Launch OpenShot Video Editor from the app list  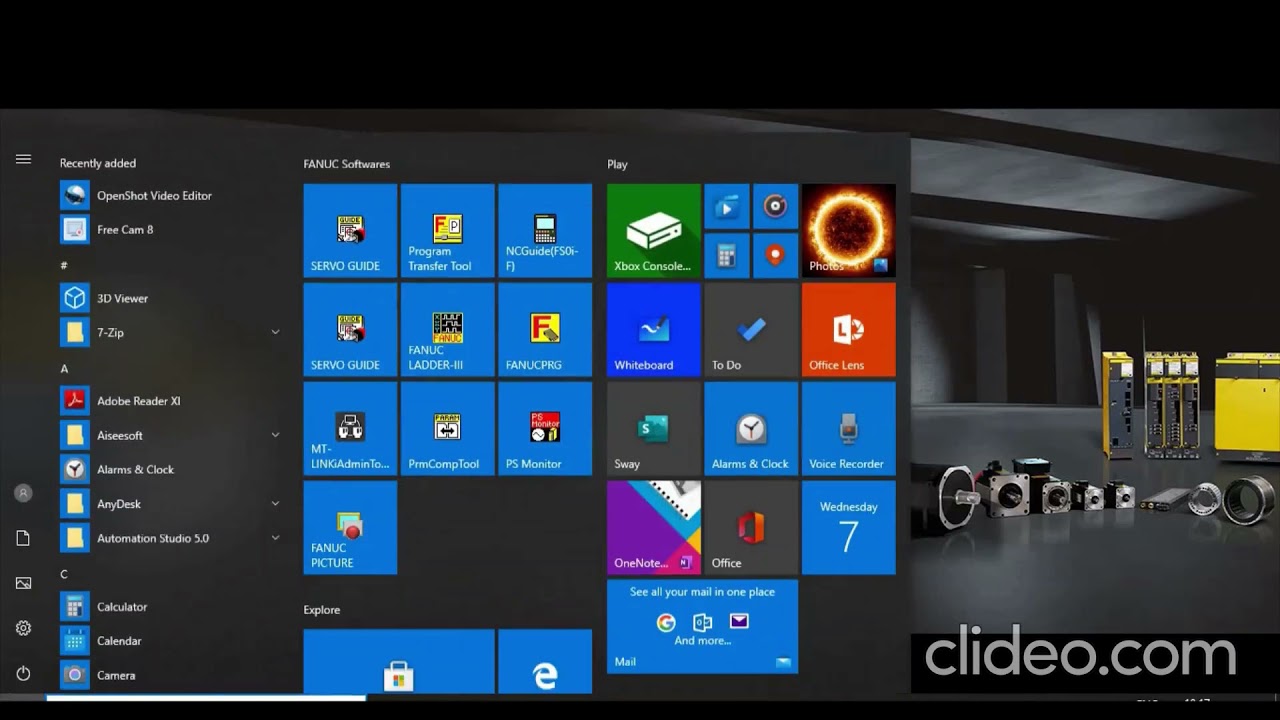[172, 195]
